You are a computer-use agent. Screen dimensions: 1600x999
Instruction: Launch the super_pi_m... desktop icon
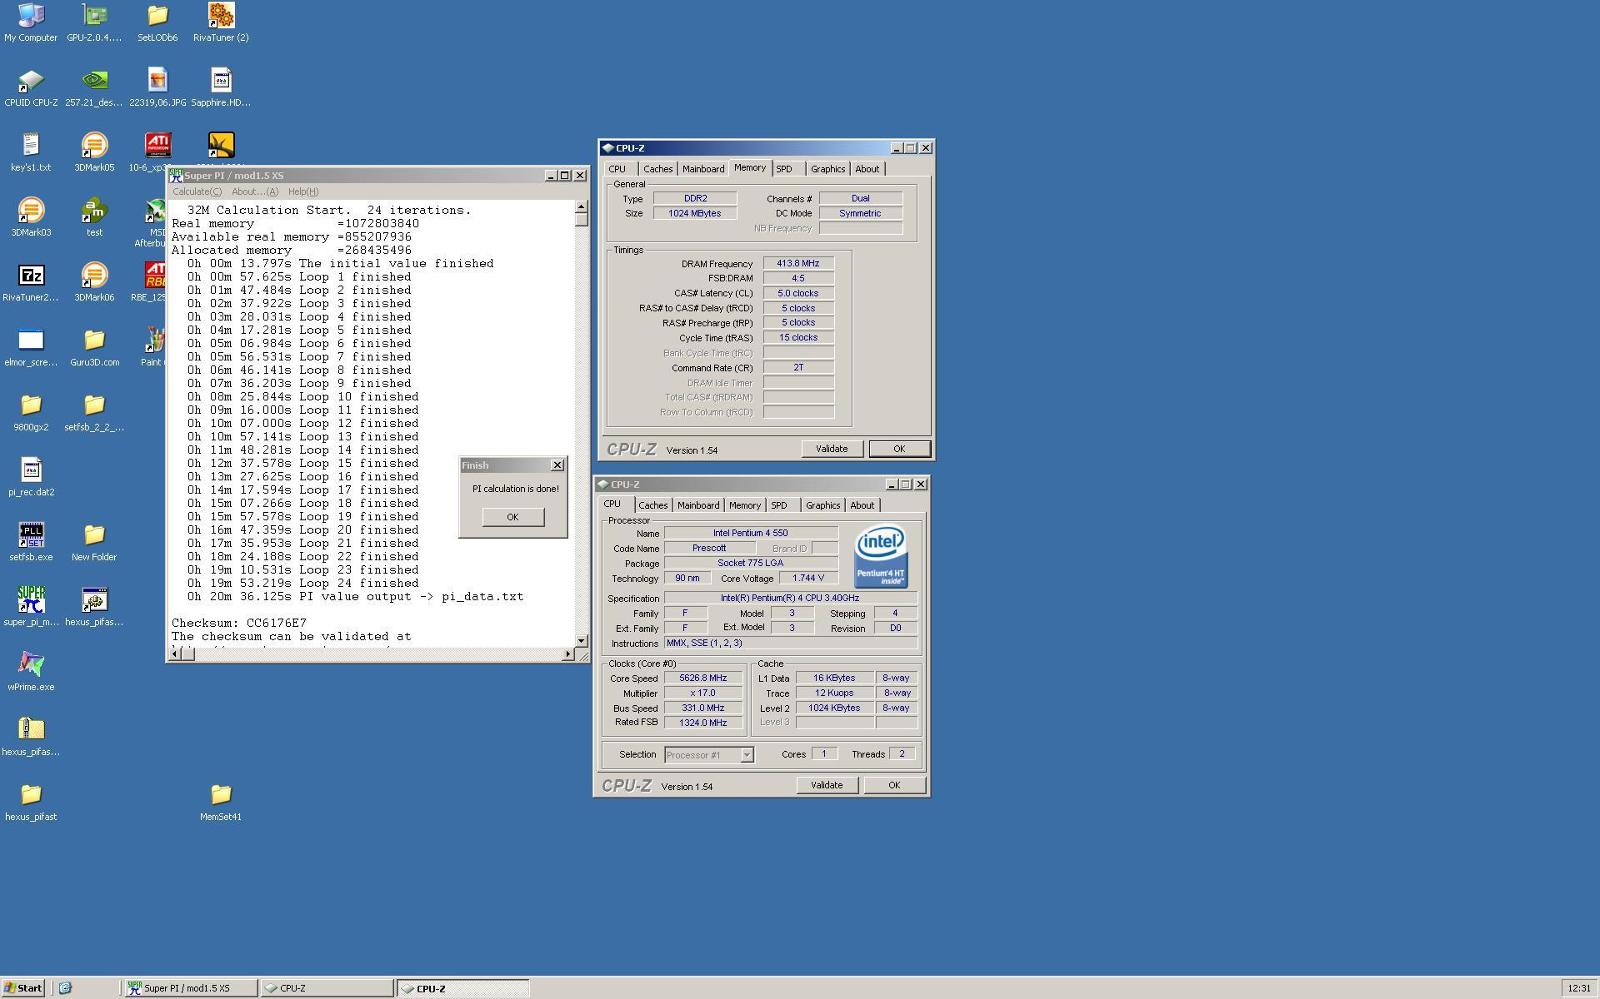[31, 608]
